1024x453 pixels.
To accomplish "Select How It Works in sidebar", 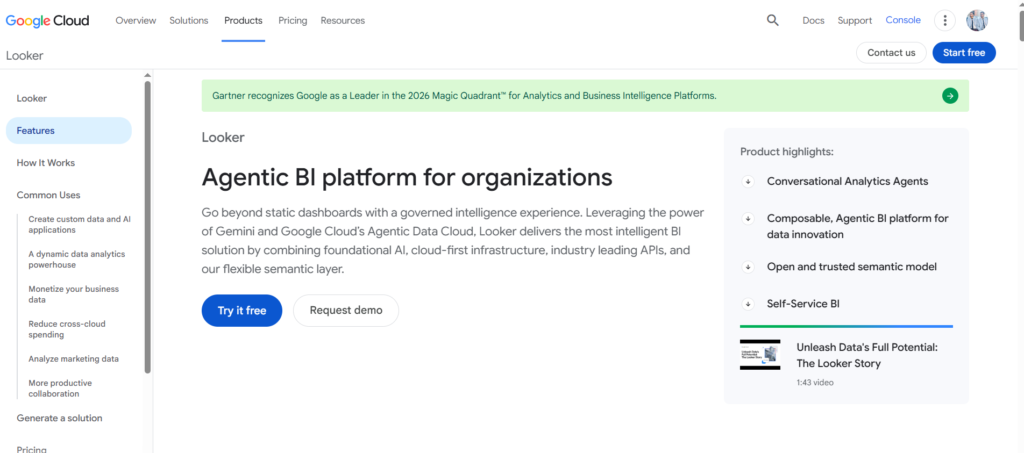I will (x=46, y=163).
